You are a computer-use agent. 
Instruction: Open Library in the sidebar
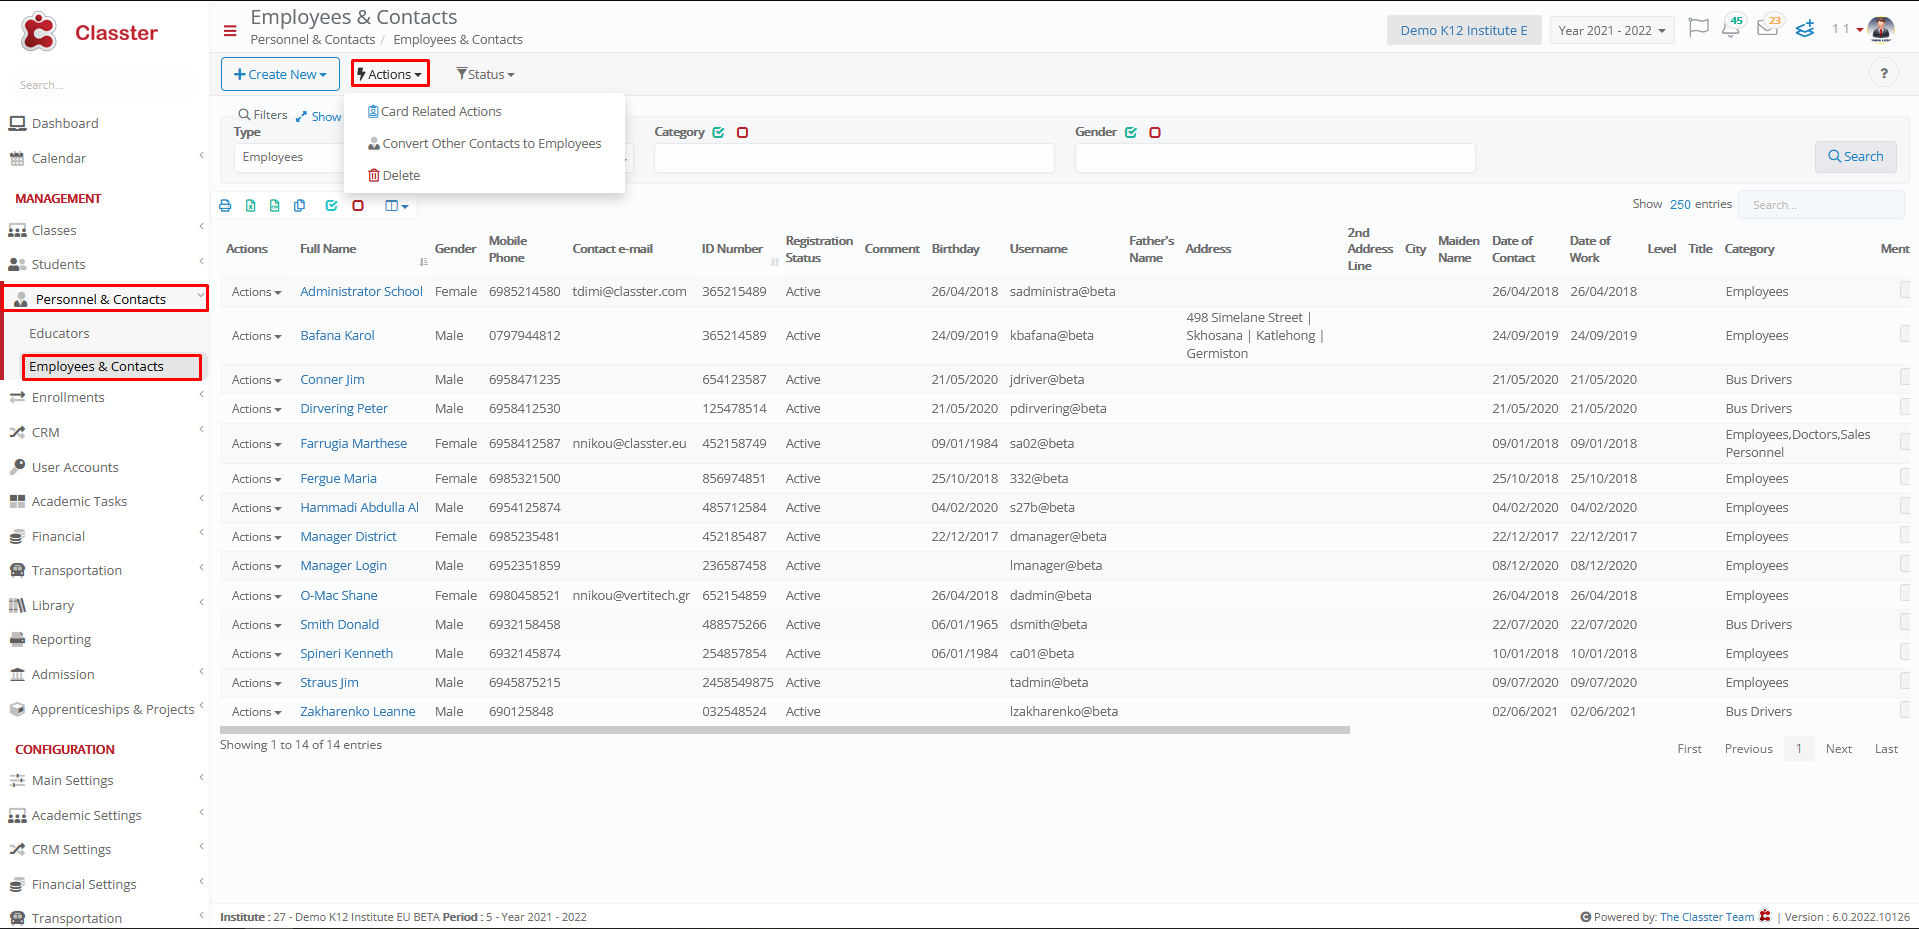105,605
